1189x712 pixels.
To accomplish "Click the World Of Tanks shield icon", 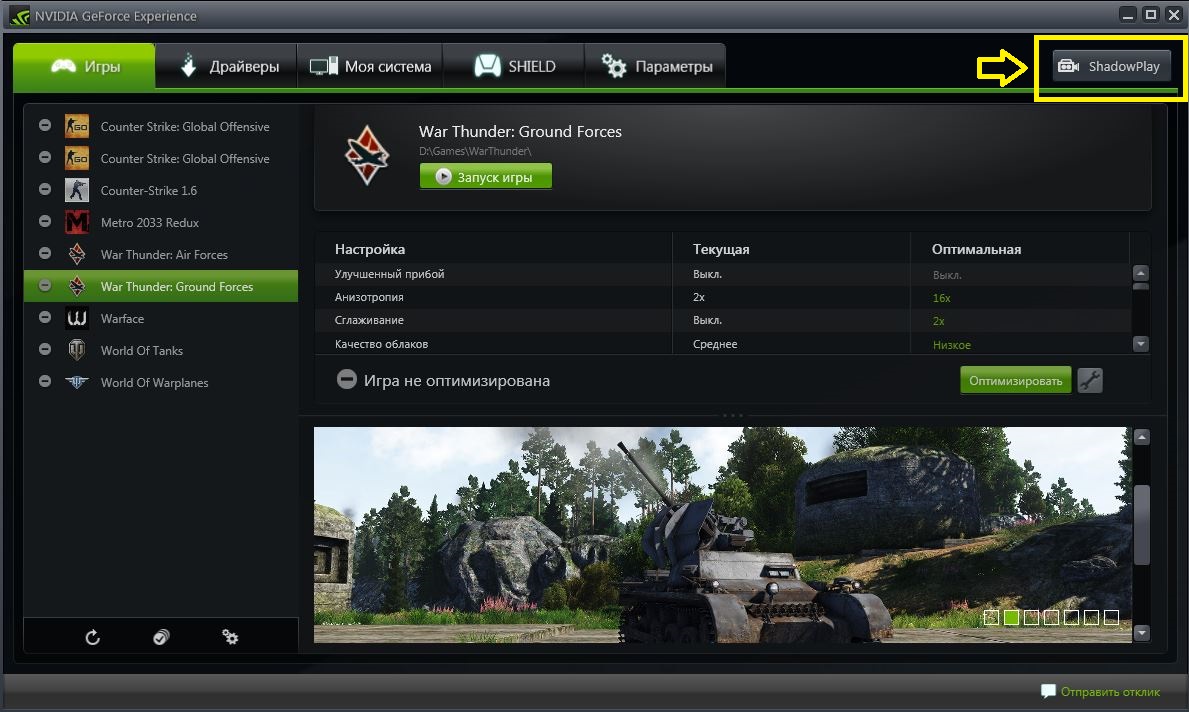I will pos(77,350).
